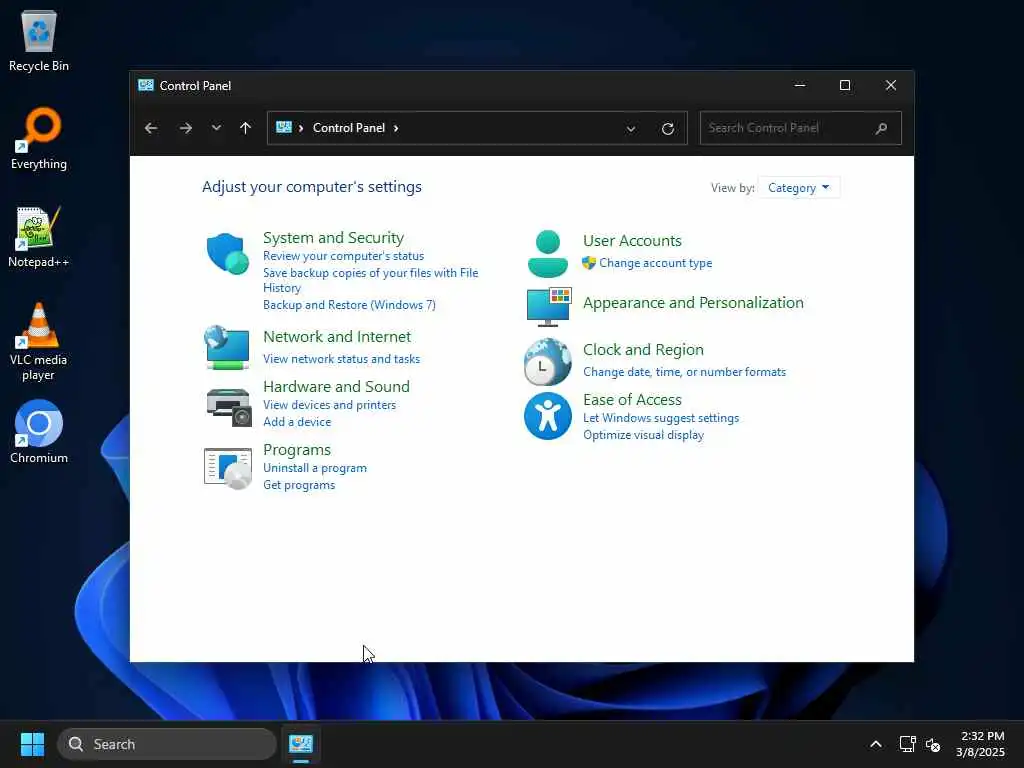
Task: Open the Hardware and Sound printer icon
Action: pos(229,407)
